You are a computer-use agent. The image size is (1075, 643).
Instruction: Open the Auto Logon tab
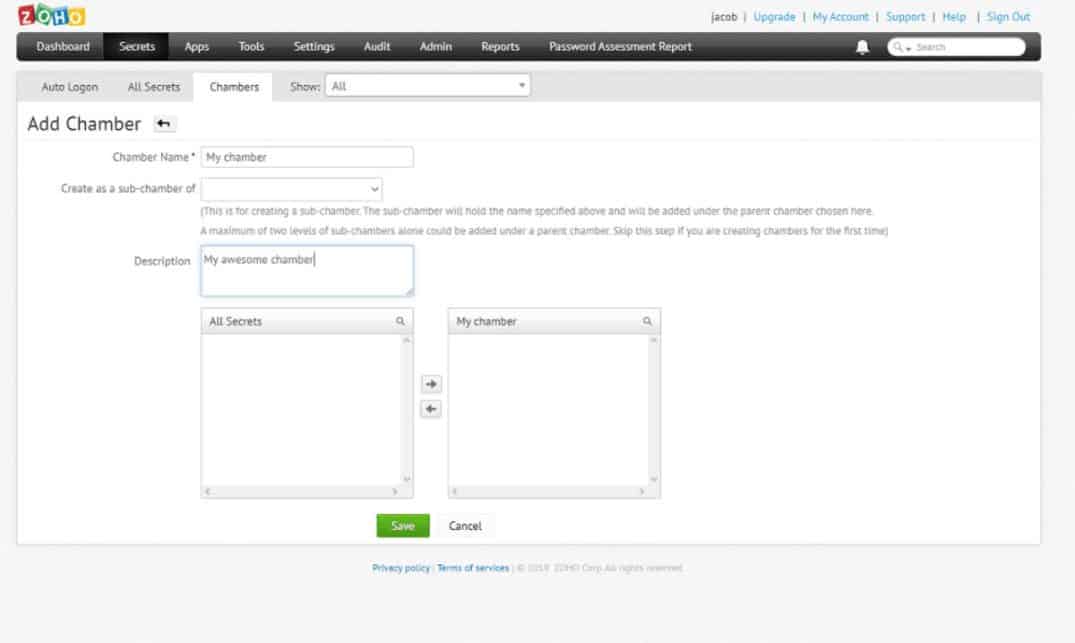70,87
